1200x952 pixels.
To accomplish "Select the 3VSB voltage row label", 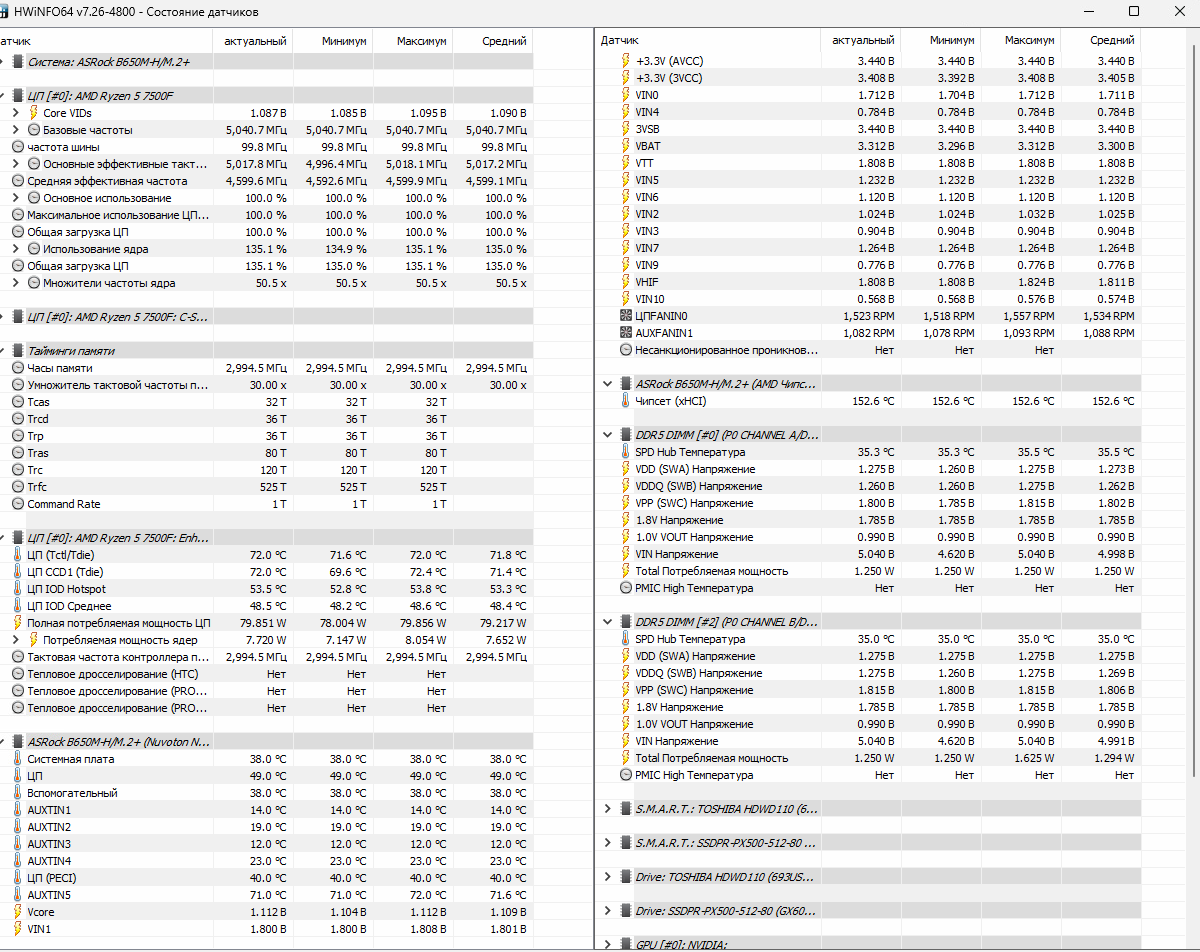I will coord(647,129).
